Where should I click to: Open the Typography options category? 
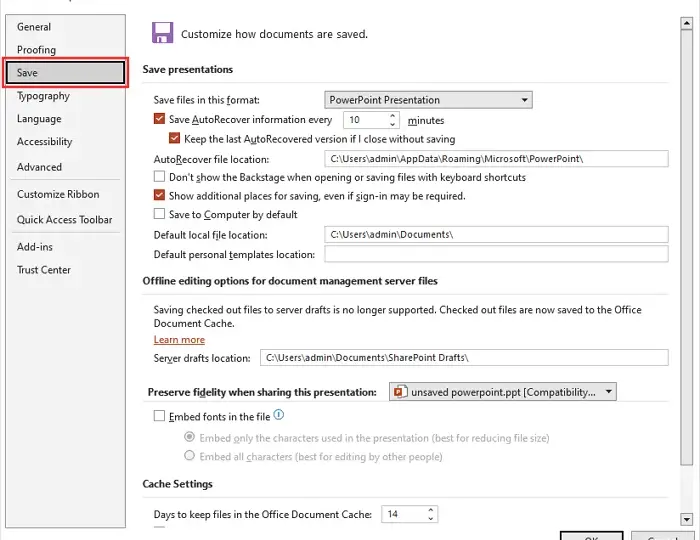[x=43, y=96]
